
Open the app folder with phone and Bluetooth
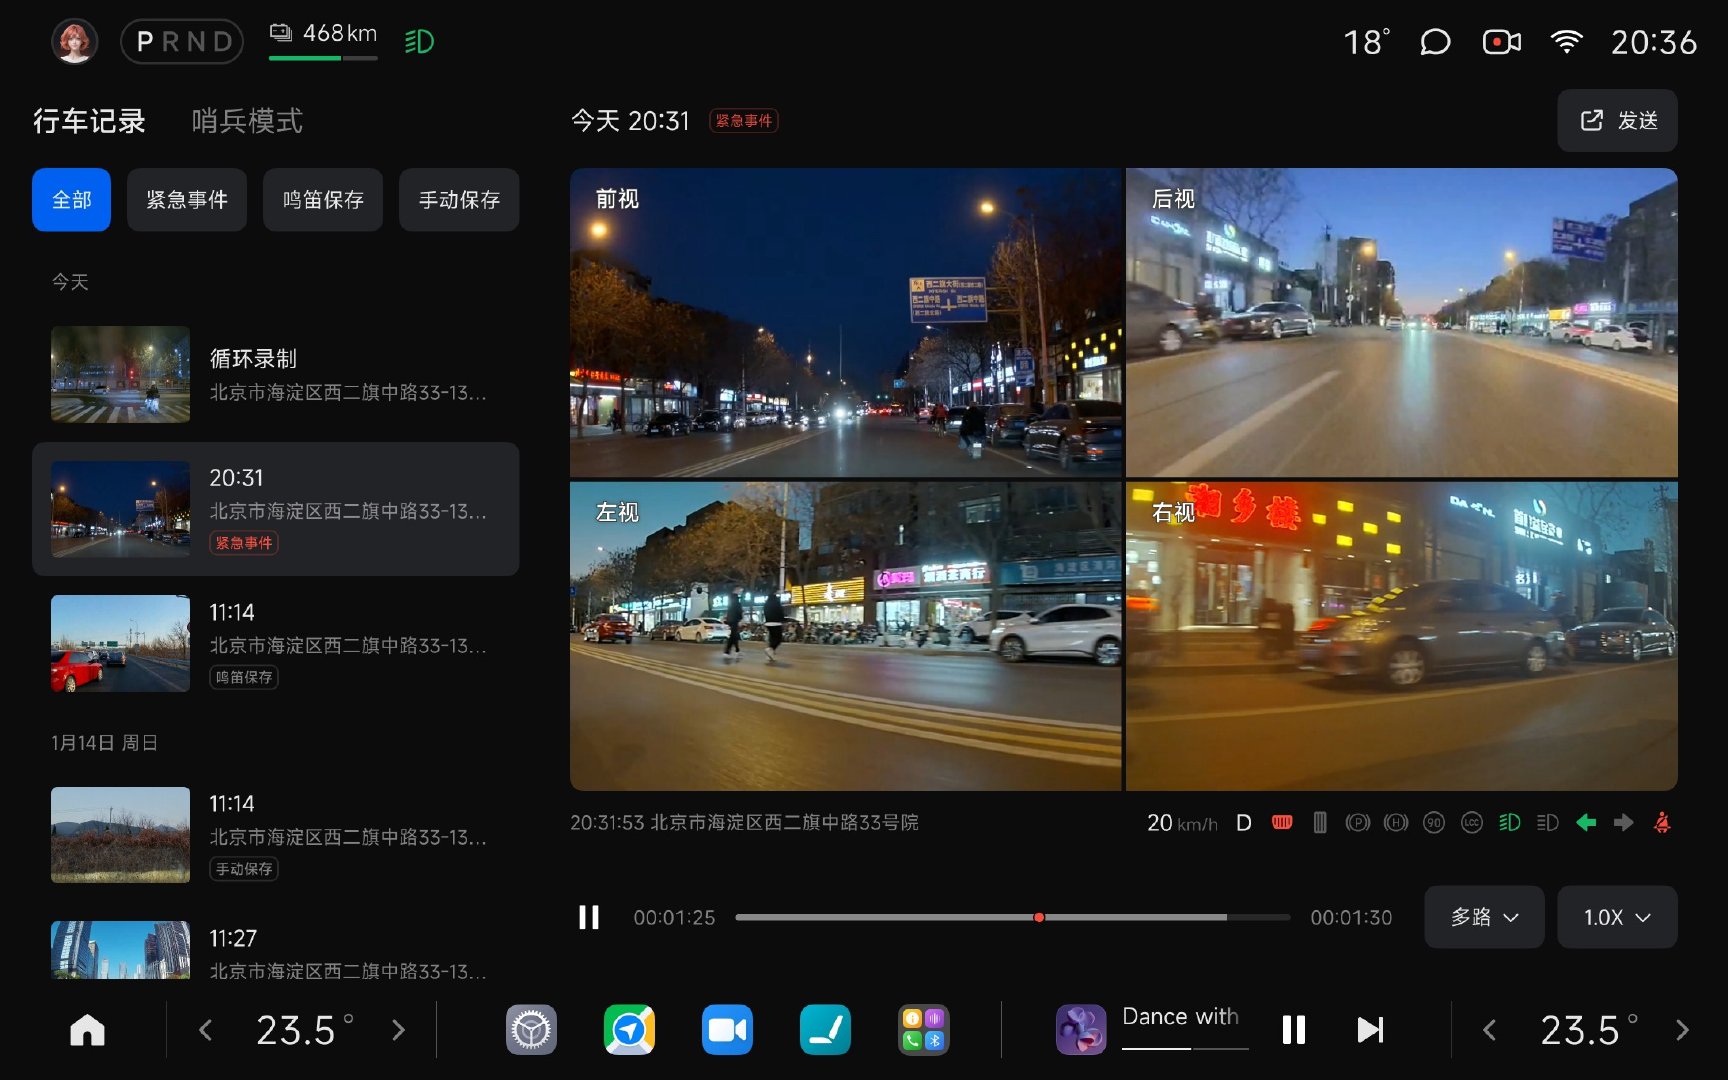(x=923, y=1030)
